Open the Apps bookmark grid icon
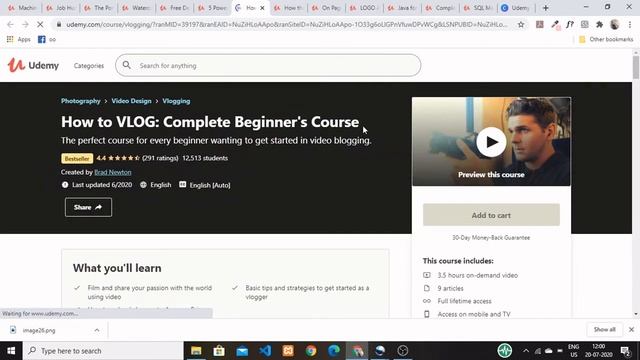The height and width of the screenshot is (360, 640). click(10, 39)
